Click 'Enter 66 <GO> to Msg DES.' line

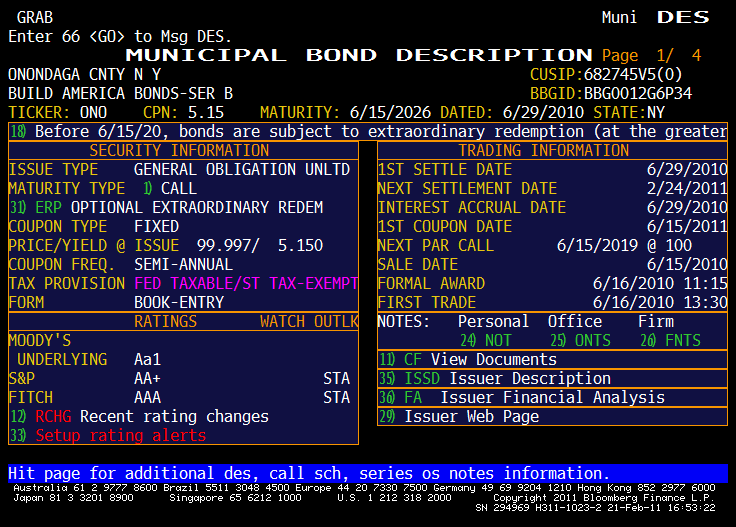[120, 36]
